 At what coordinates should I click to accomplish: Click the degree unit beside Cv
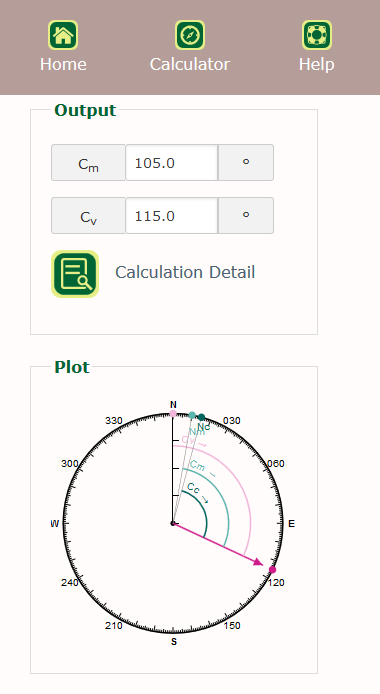pos(246,216)
